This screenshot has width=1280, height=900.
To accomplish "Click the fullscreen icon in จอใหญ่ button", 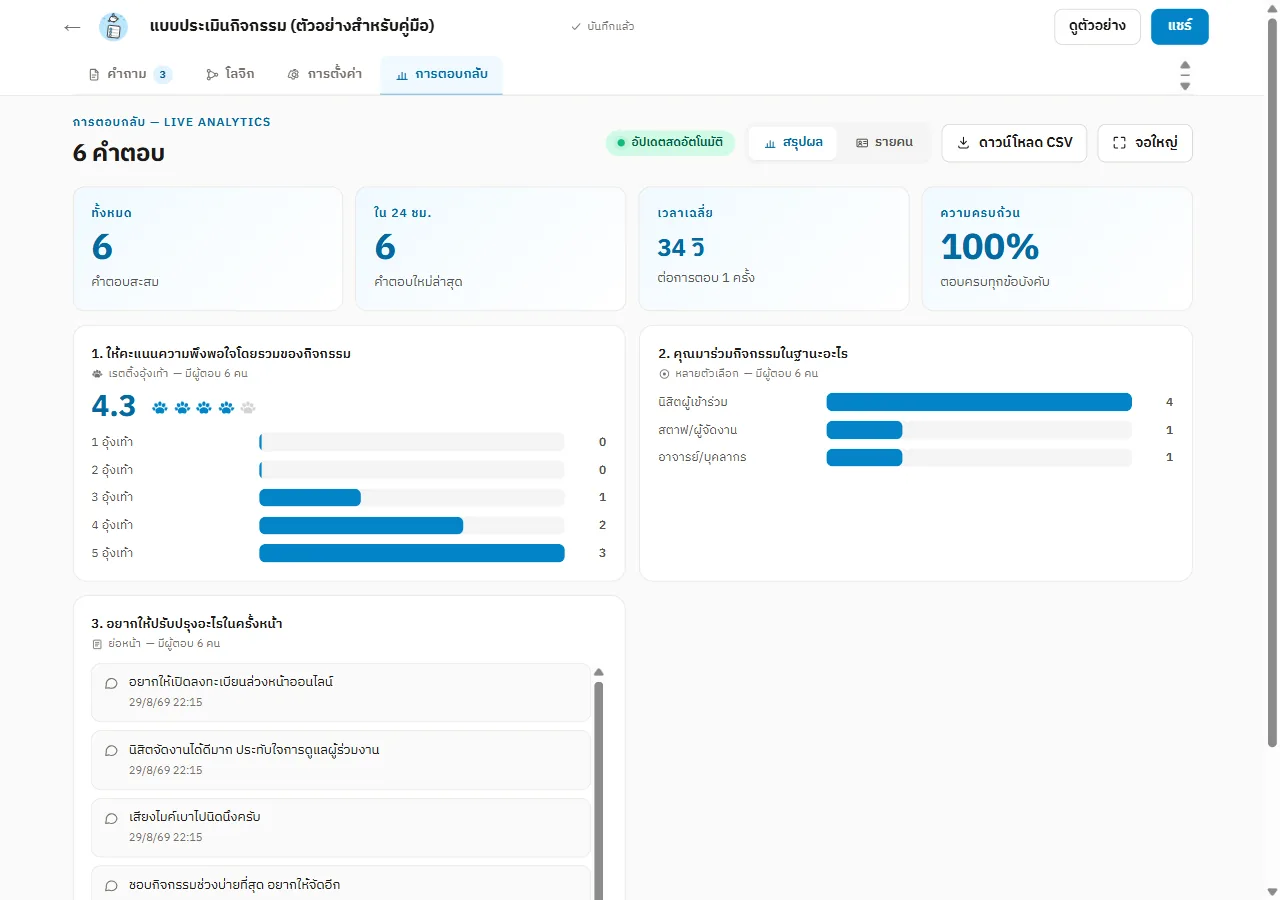I will click(x=1119, y=143).
